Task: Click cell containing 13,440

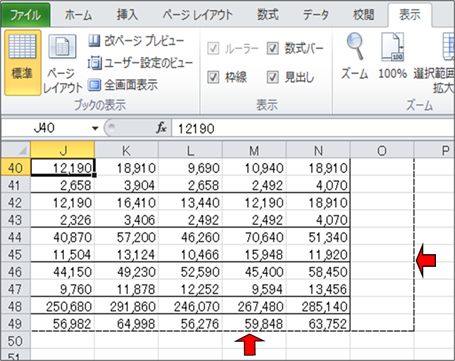Action: 190,202
